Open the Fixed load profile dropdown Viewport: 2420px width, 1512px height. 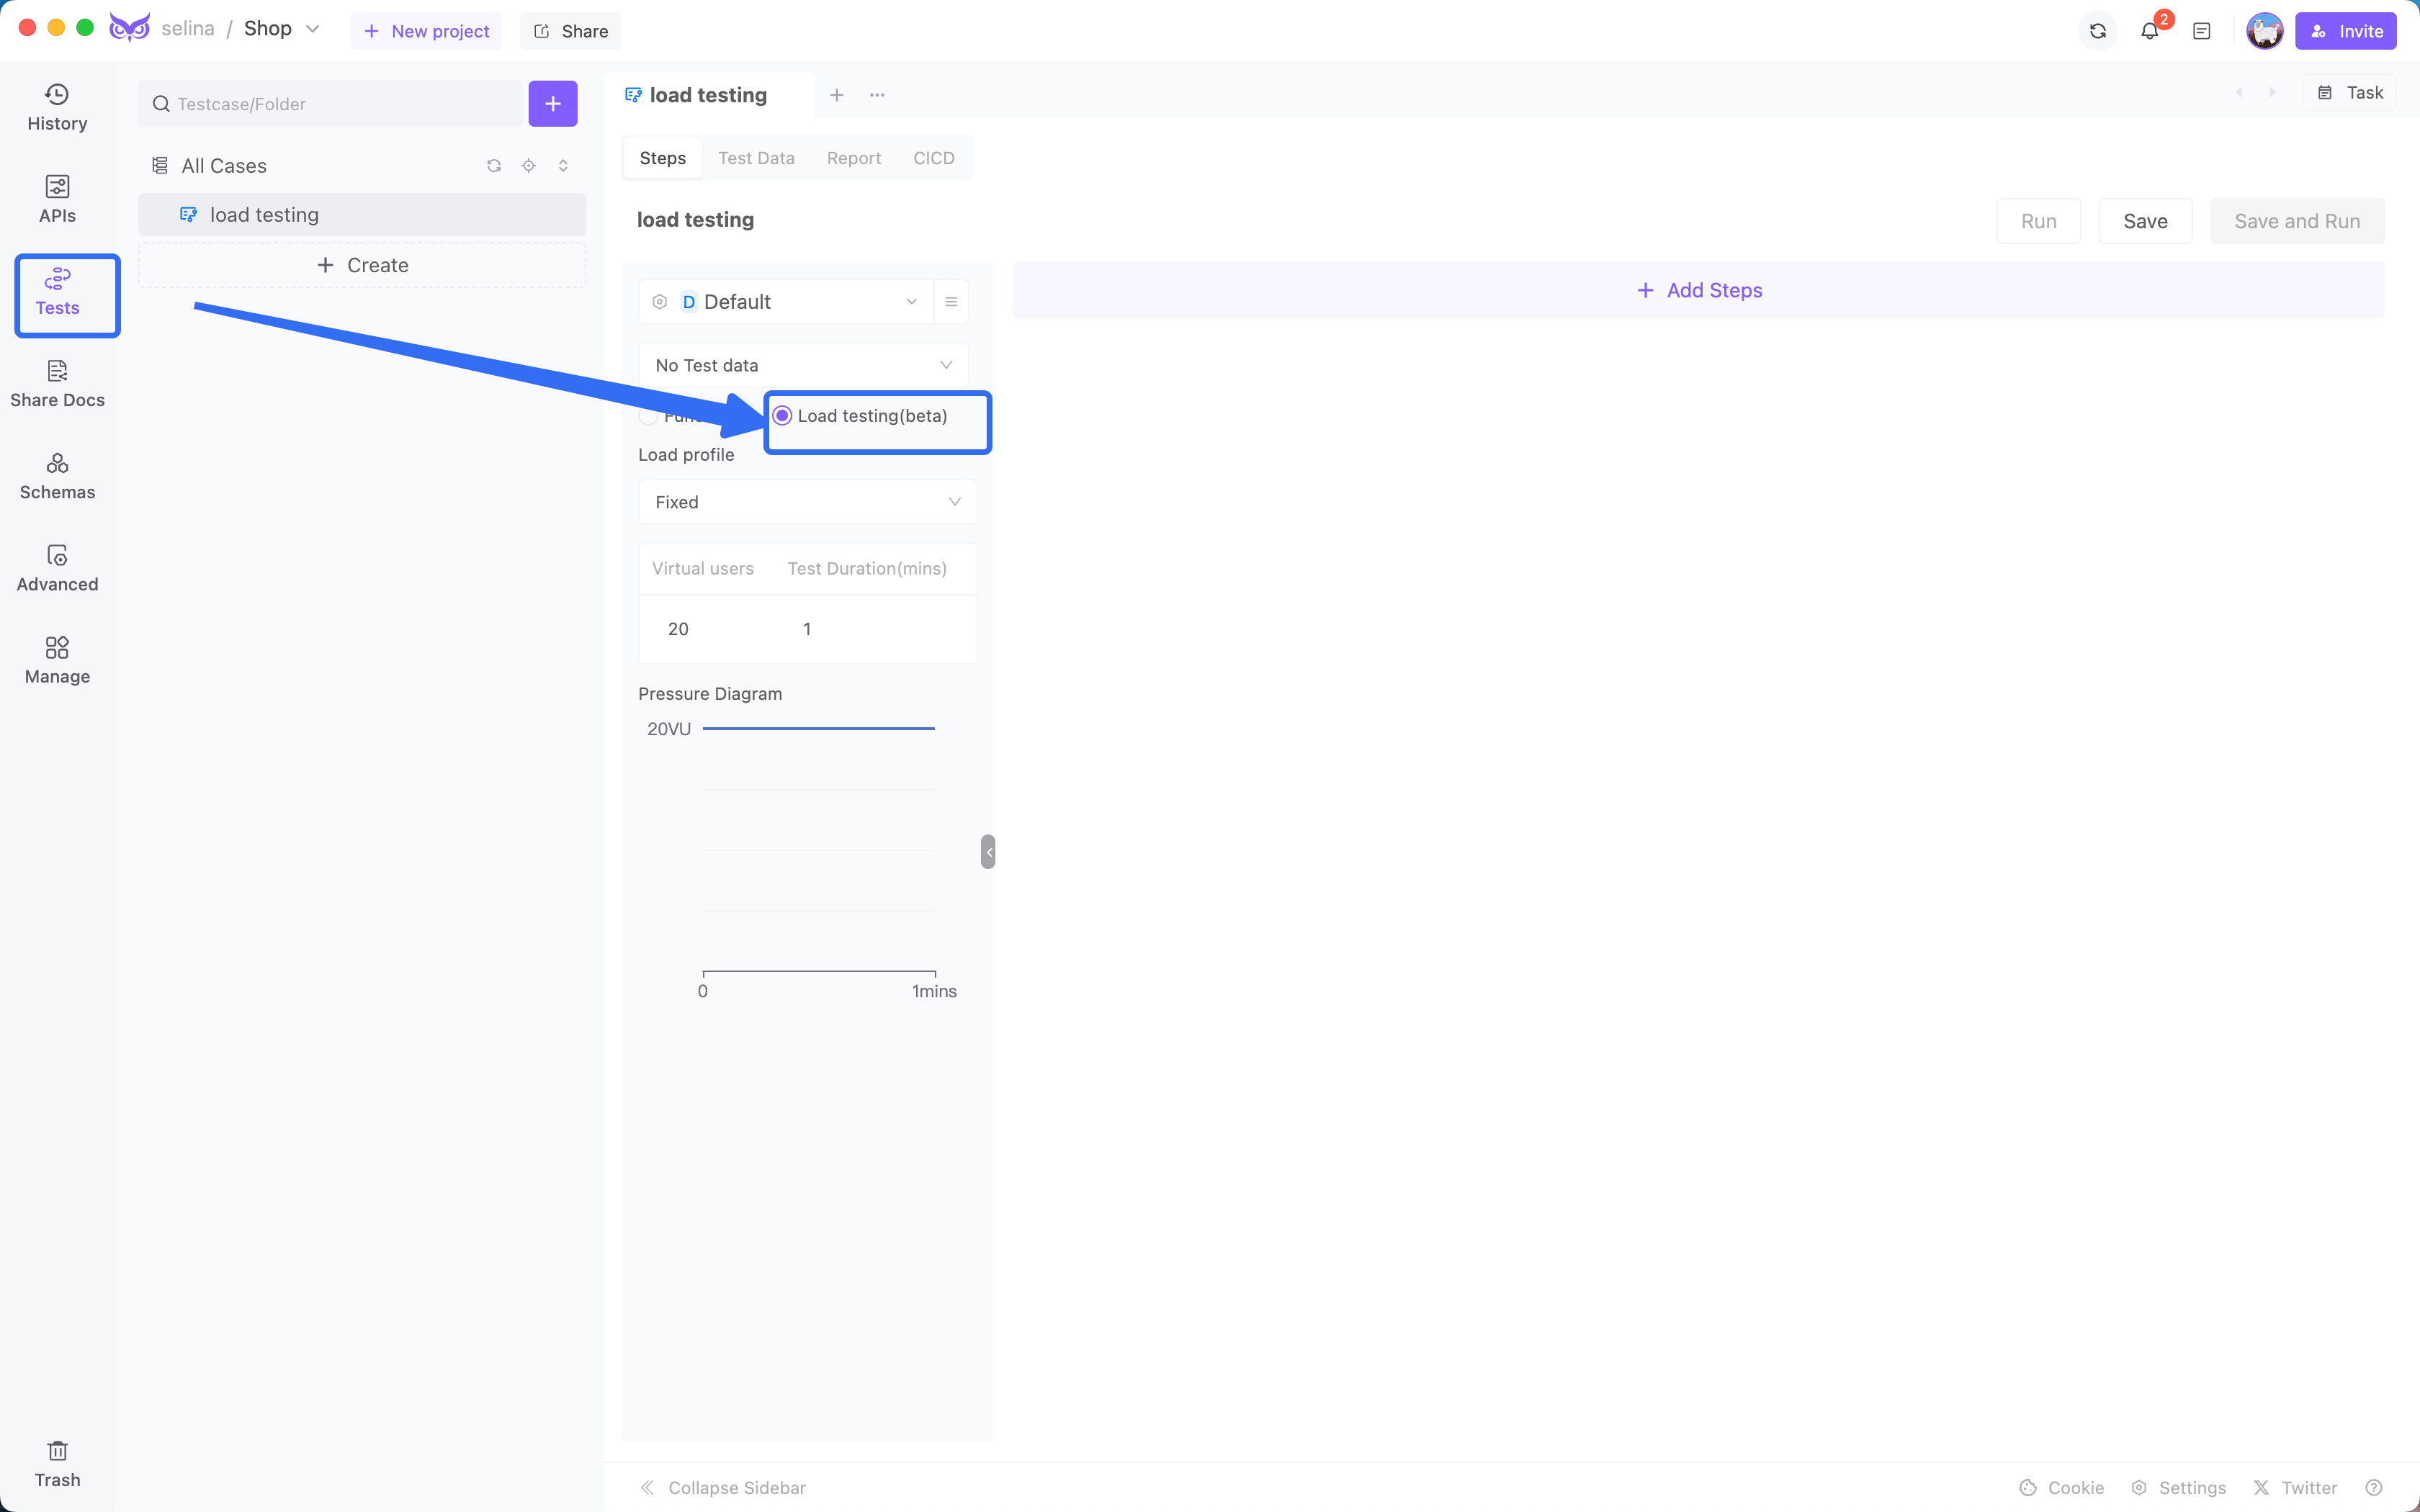coord(807,502)
